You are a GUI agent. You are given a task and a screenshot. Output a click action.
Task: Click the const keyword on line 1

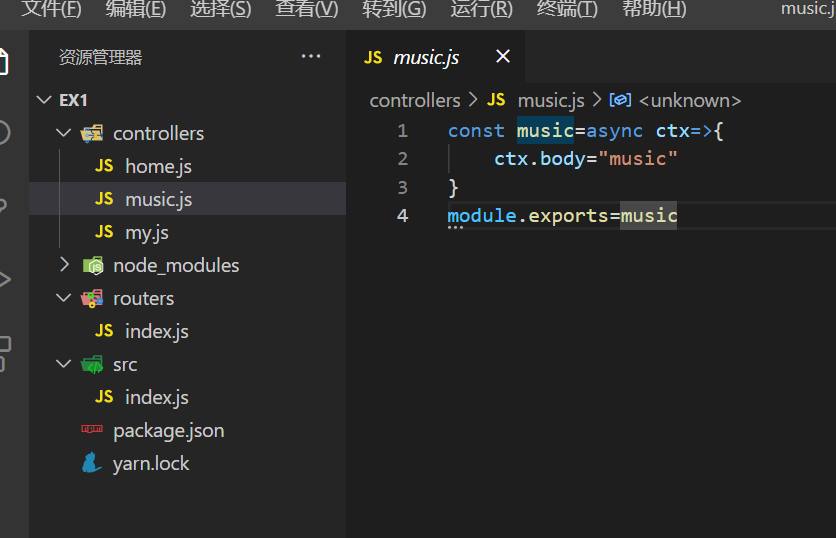click(476, 131)
